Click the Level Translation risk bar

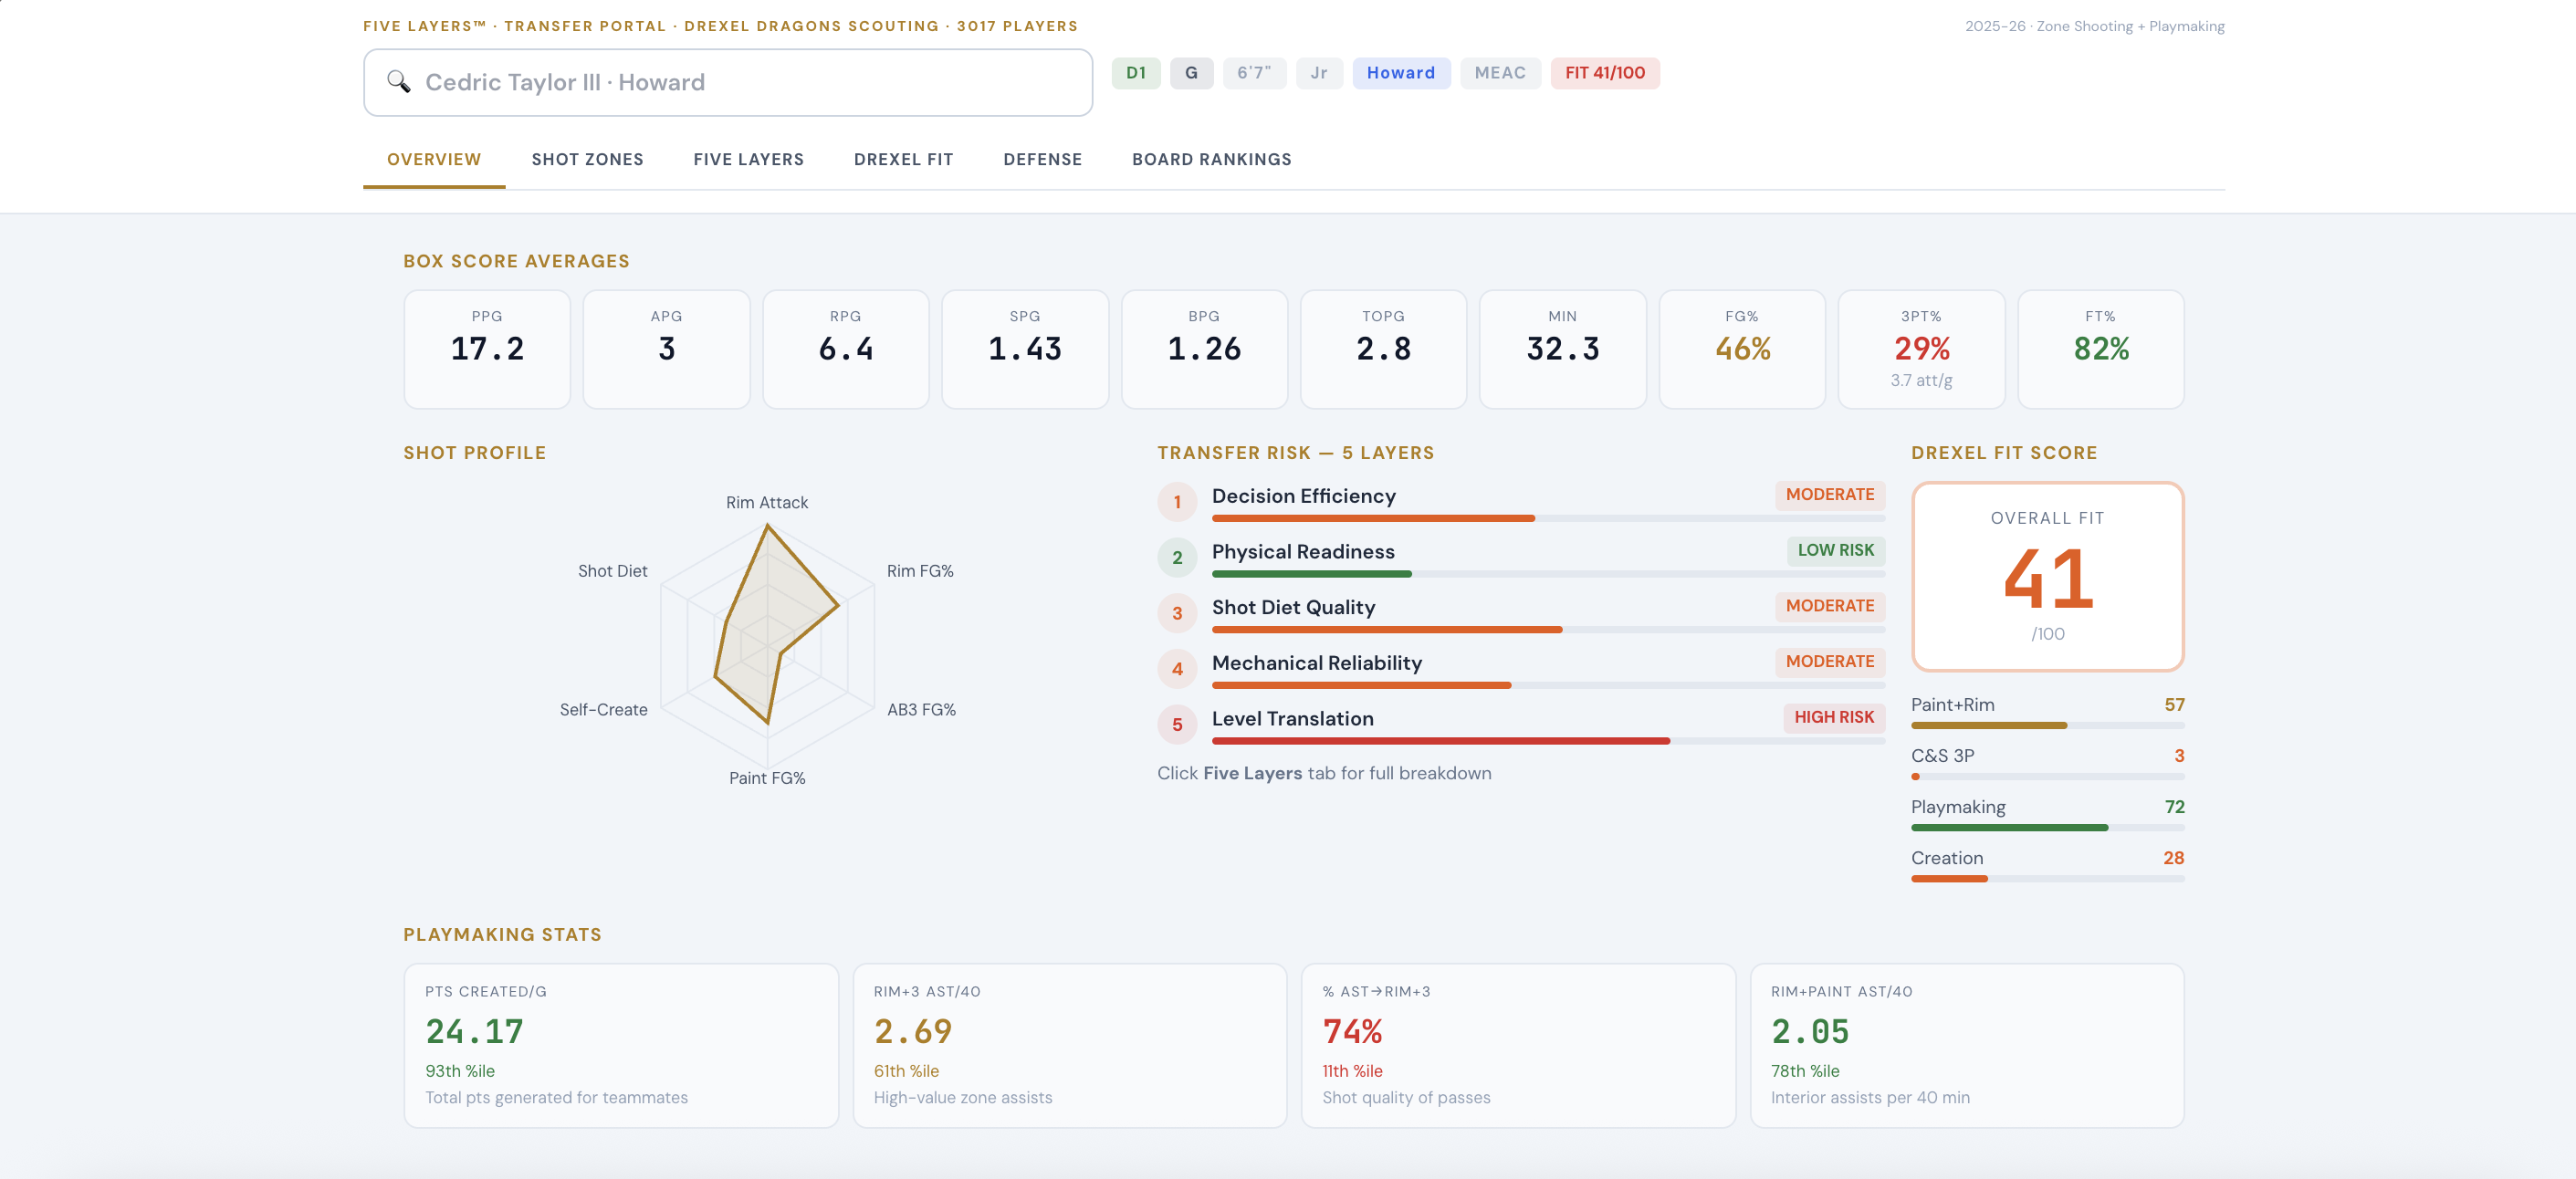click(1548, 741)
